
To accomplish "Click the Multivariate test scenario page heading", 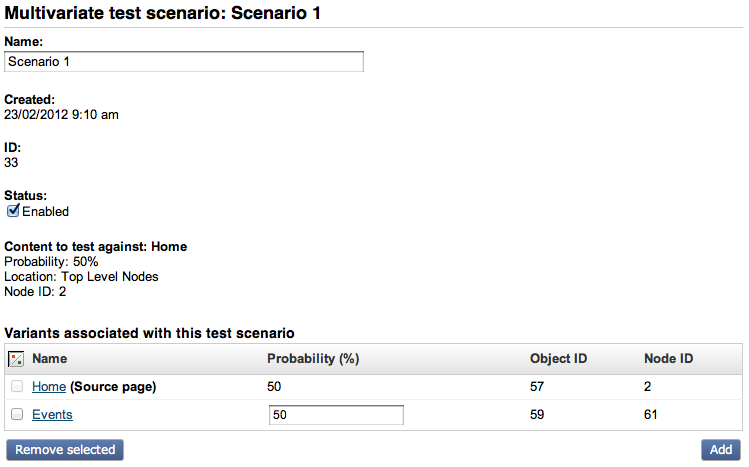I will pos(165,12).
